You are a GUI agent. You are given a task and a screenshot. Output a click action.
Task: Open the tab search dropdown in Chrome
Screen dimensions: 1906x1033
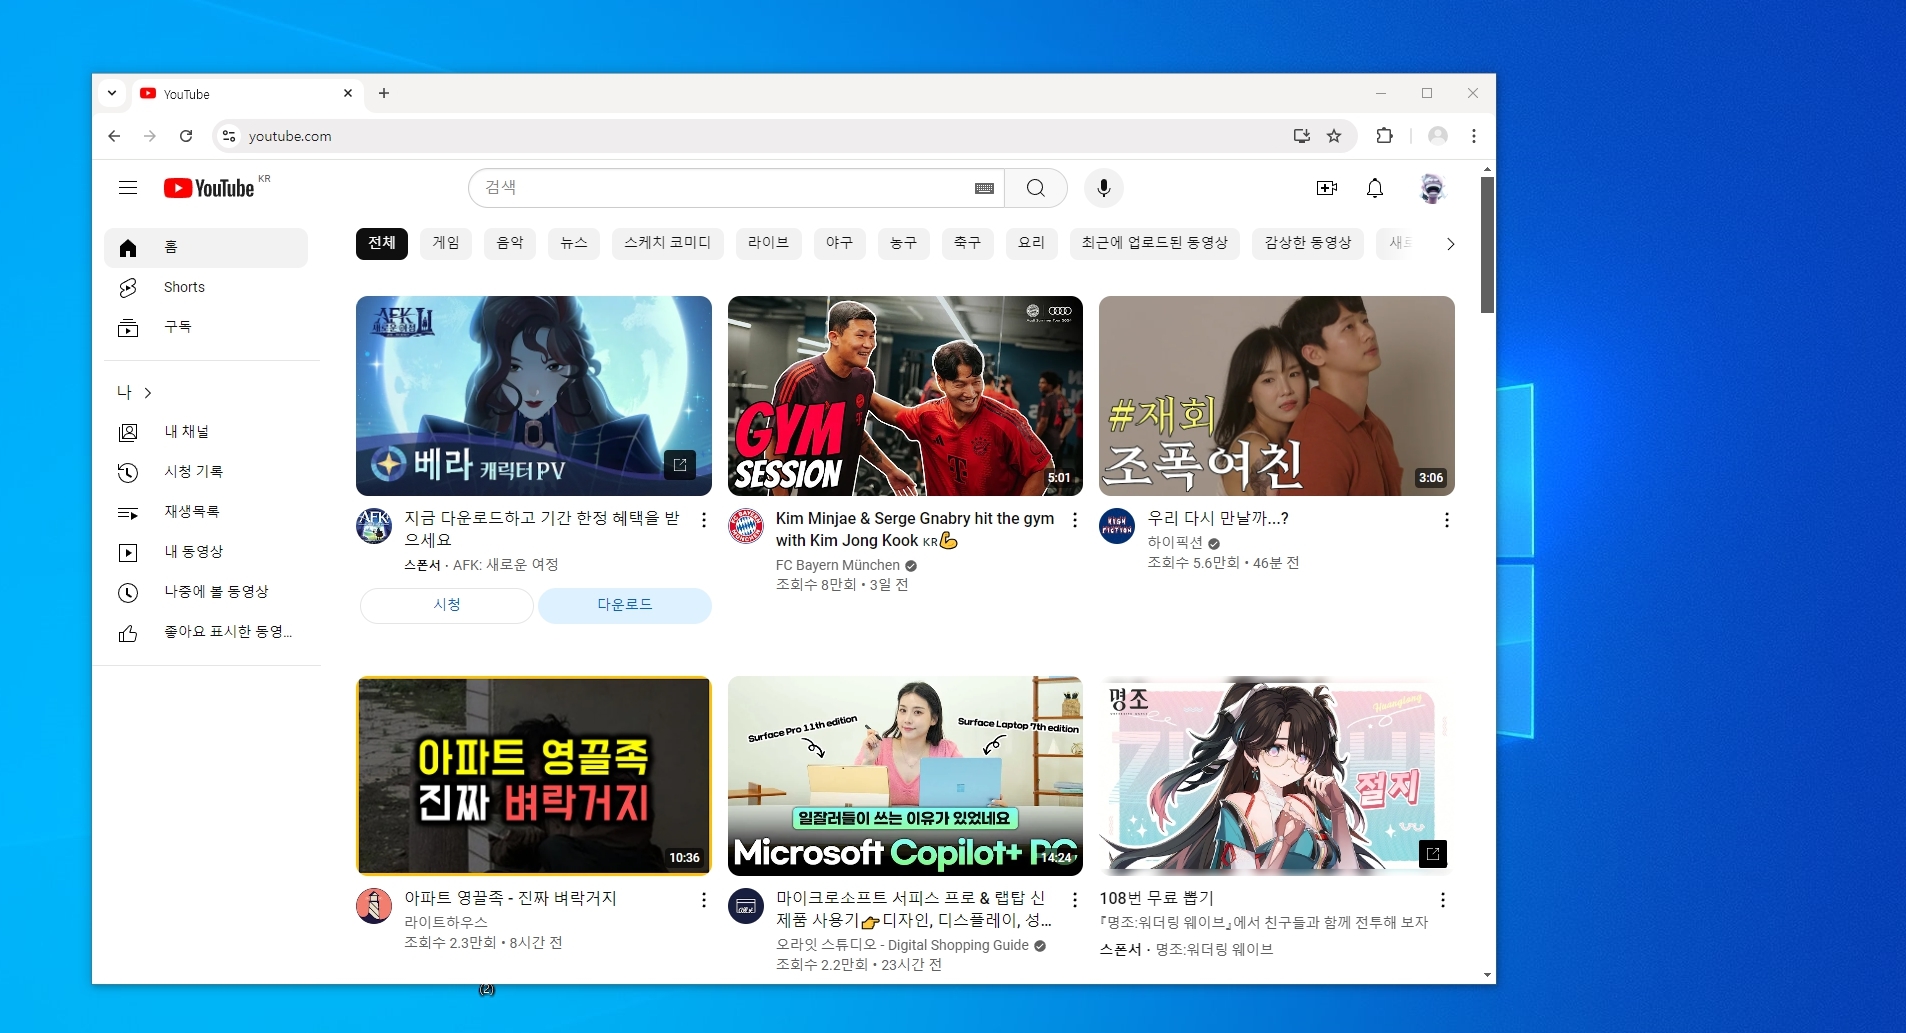[112, 93]
